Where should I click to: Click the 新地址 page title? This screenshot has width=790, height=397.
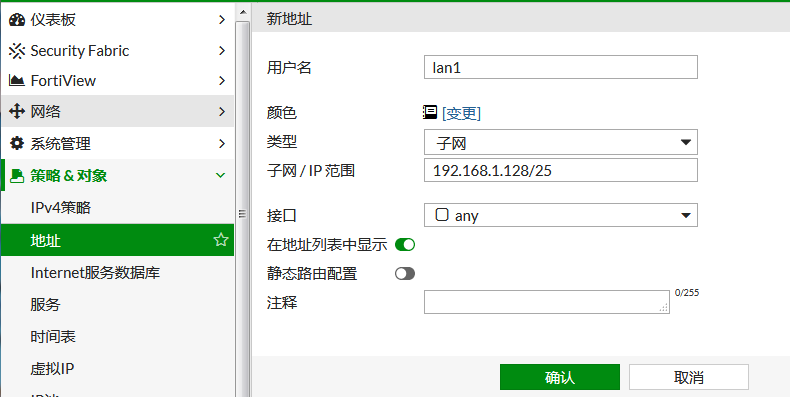tap(289, 19)
